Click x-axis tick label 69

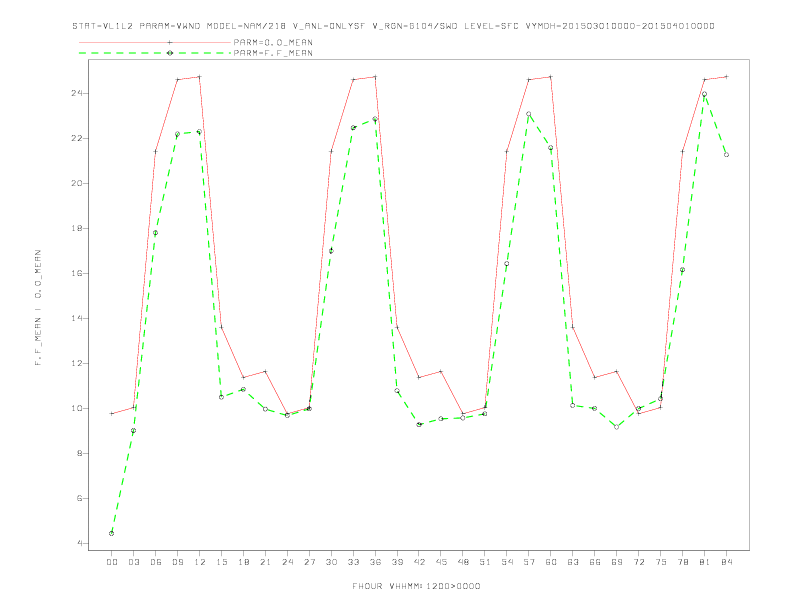pos(617,562)
